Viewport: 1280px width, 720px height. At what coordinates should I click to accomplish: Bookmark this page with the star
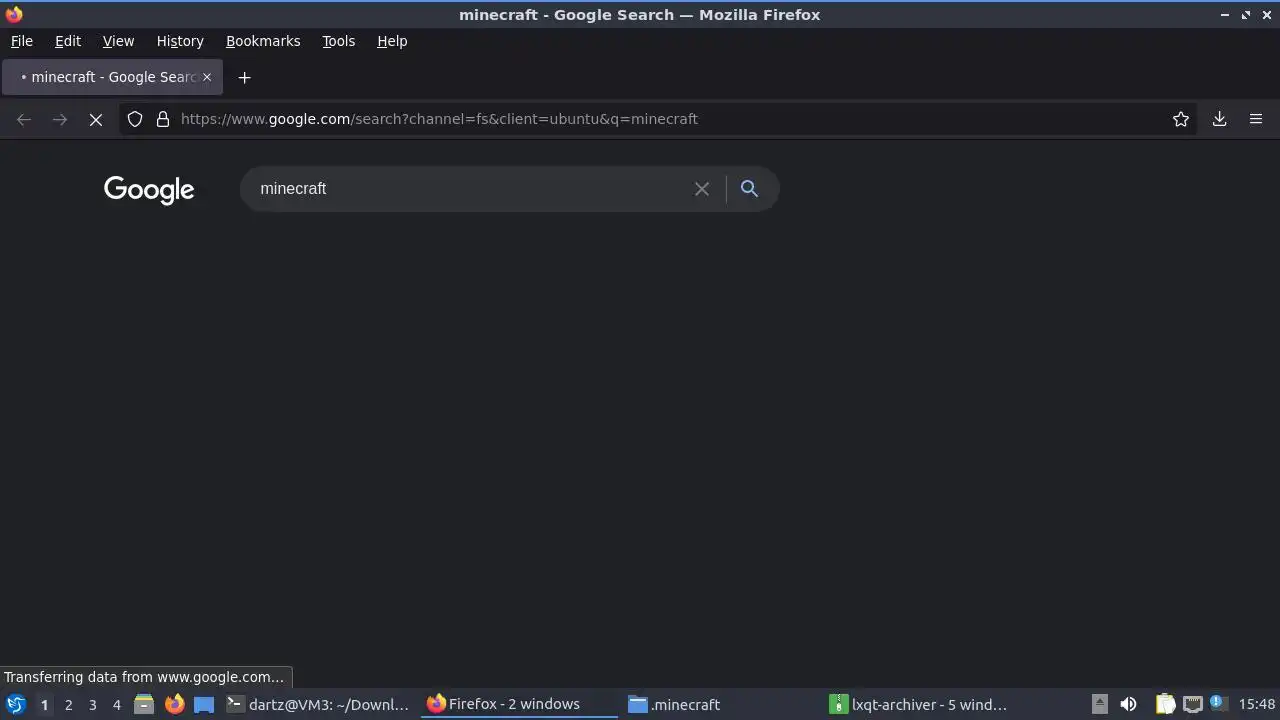pyautogui.click(x=1181, y=119)
